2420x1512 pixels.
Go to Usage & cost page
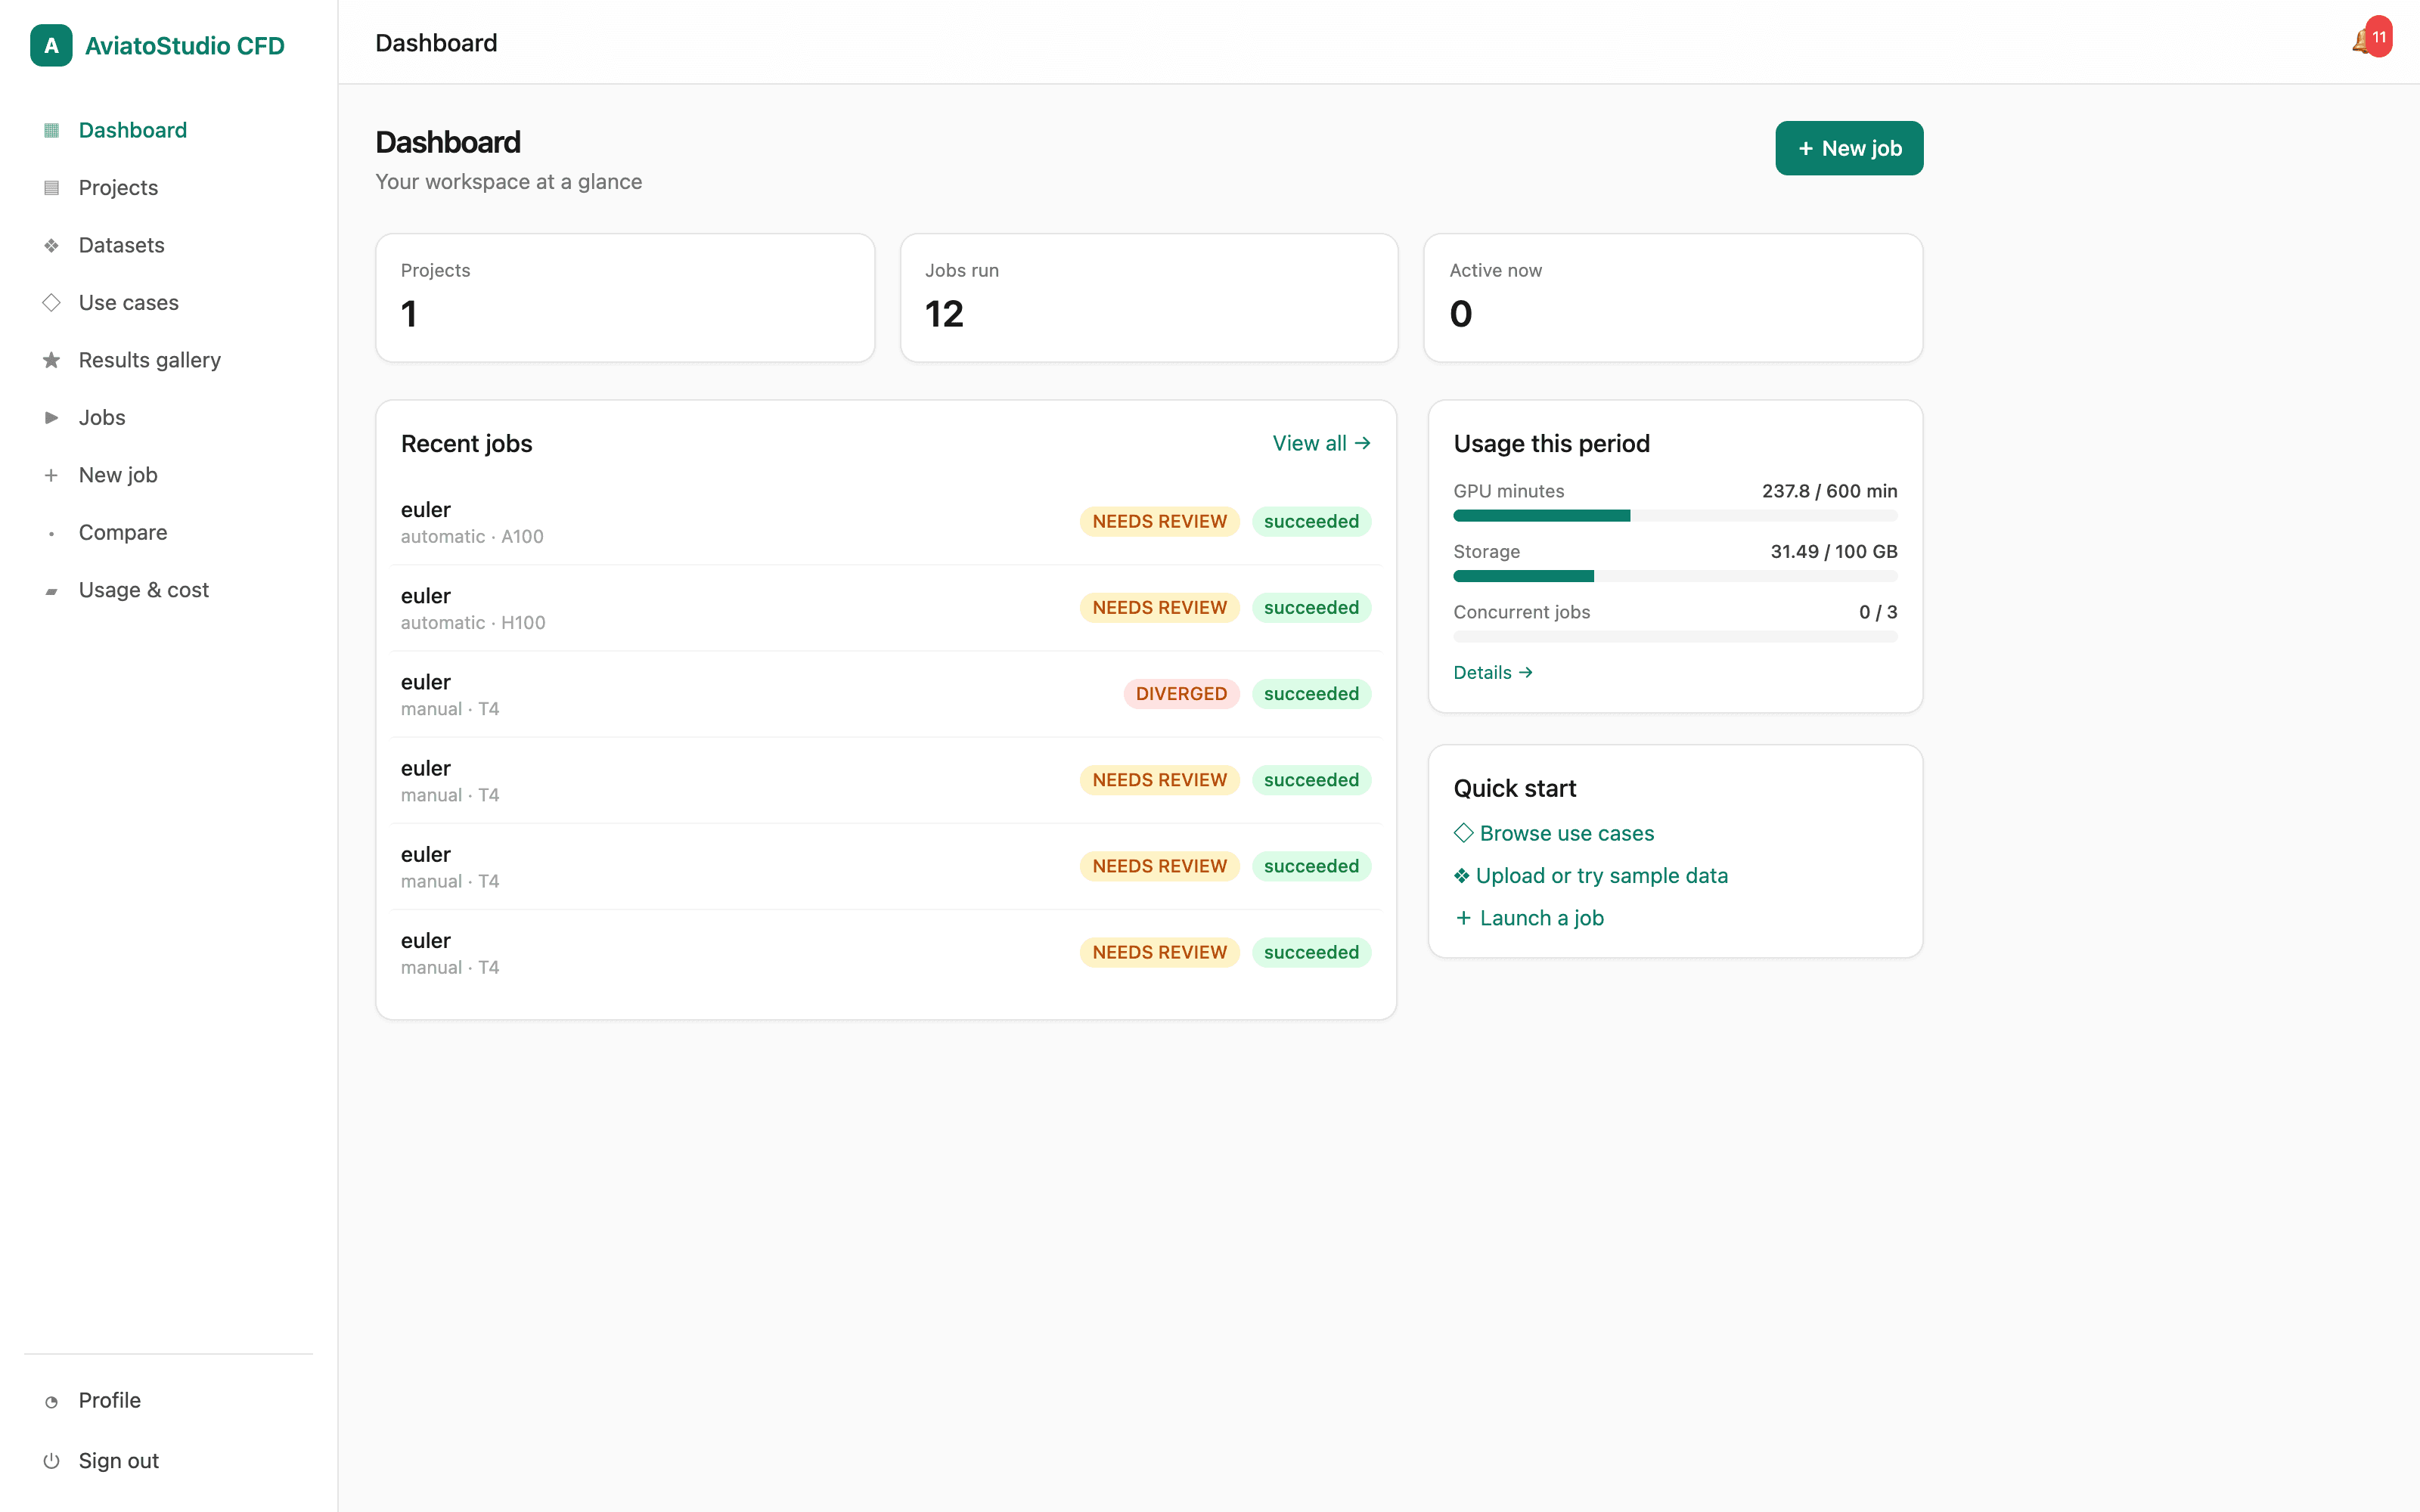tap(168, 590)
